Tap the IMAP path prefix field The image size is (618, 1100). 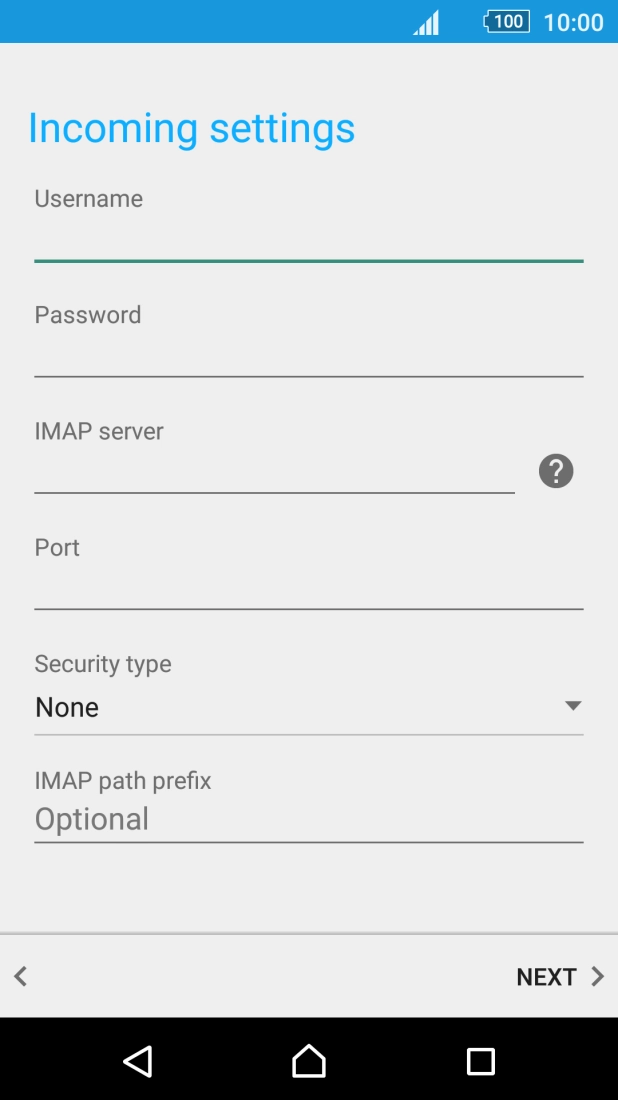click(x=308, y=820)
